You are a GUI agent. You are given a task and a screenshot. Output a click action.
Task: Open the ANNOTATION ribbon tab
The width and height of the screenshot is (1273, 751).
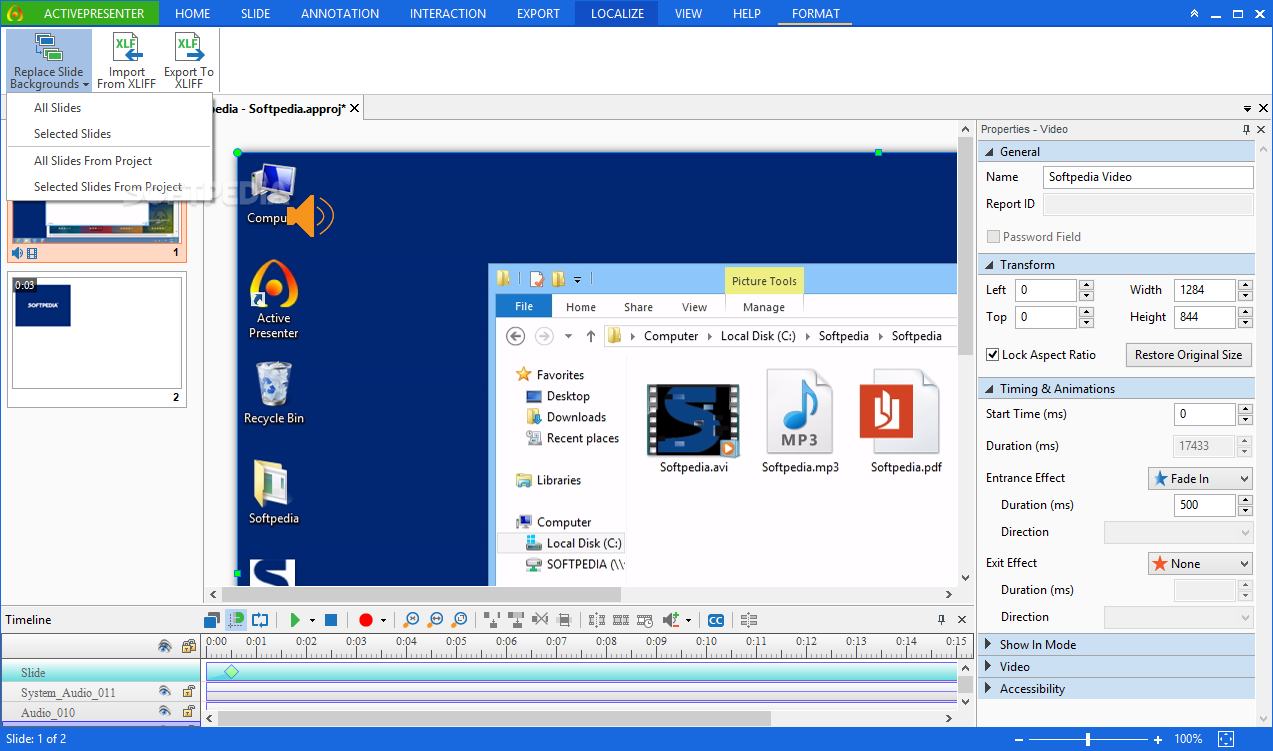point(340,14)
